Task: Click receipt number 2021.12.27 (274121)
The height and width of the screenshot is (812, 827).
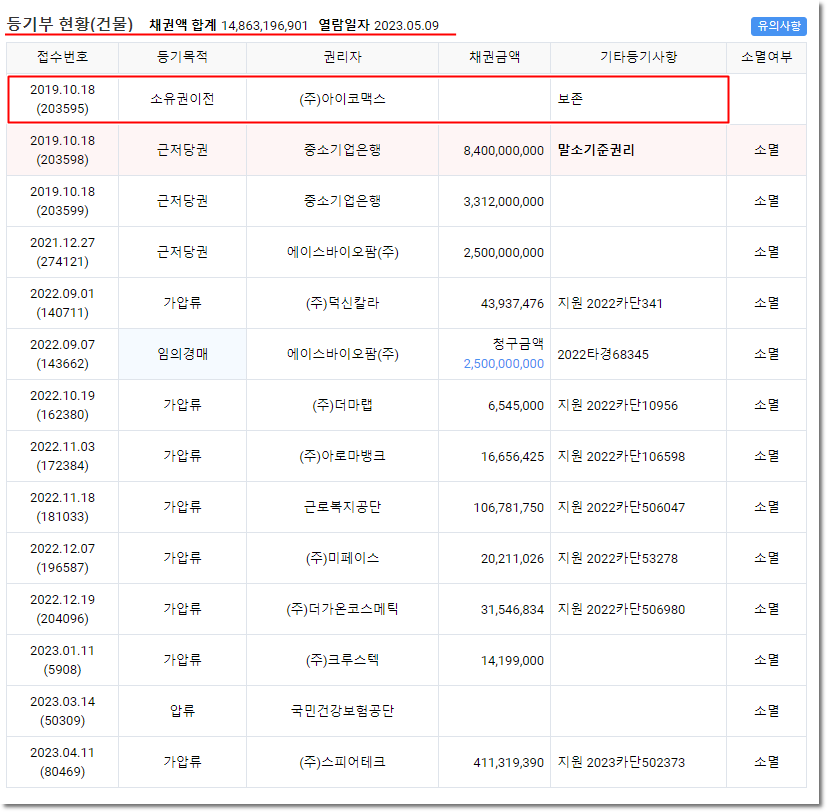Action: pos(62,252)
